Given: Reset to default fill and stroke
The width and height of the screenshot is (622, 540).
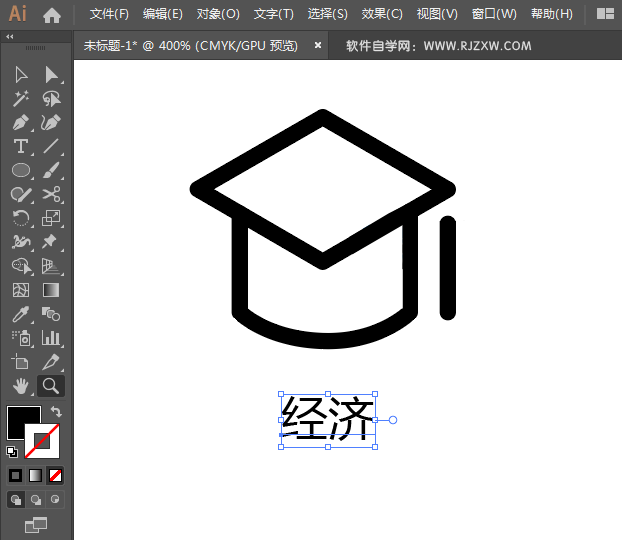Looking at the screenshot, I should (x=12, y=452).
